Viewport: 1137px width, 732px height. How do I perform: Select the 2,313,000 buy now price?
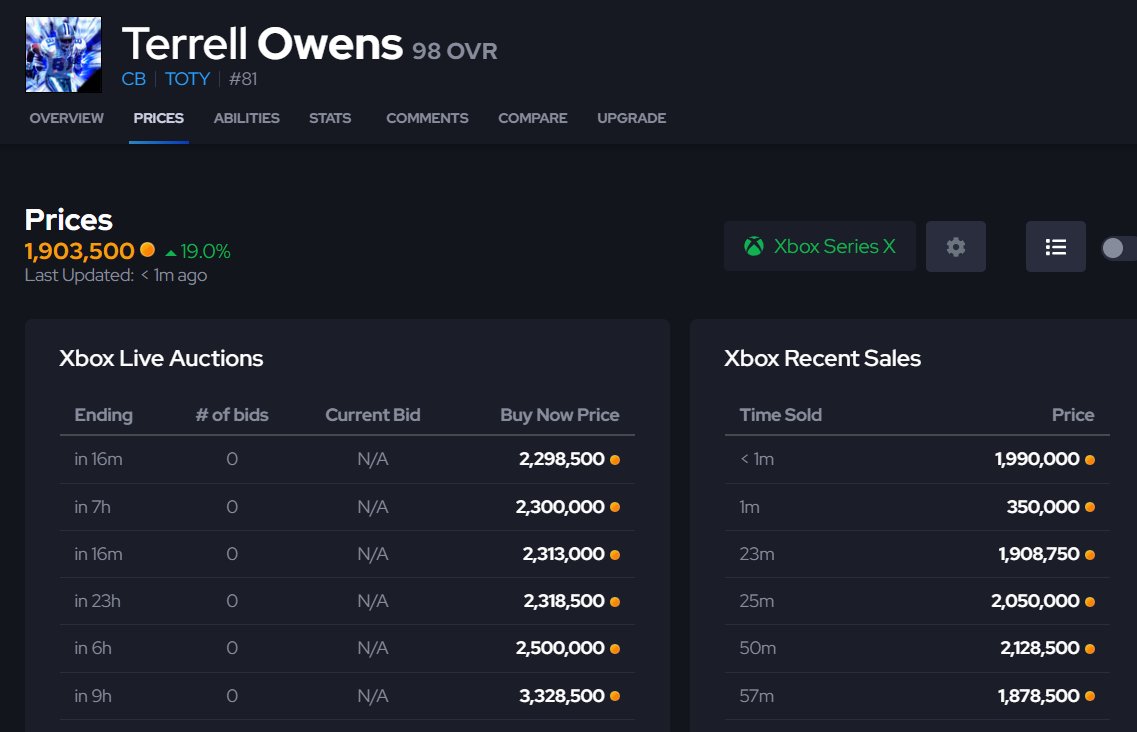[563, 554]
